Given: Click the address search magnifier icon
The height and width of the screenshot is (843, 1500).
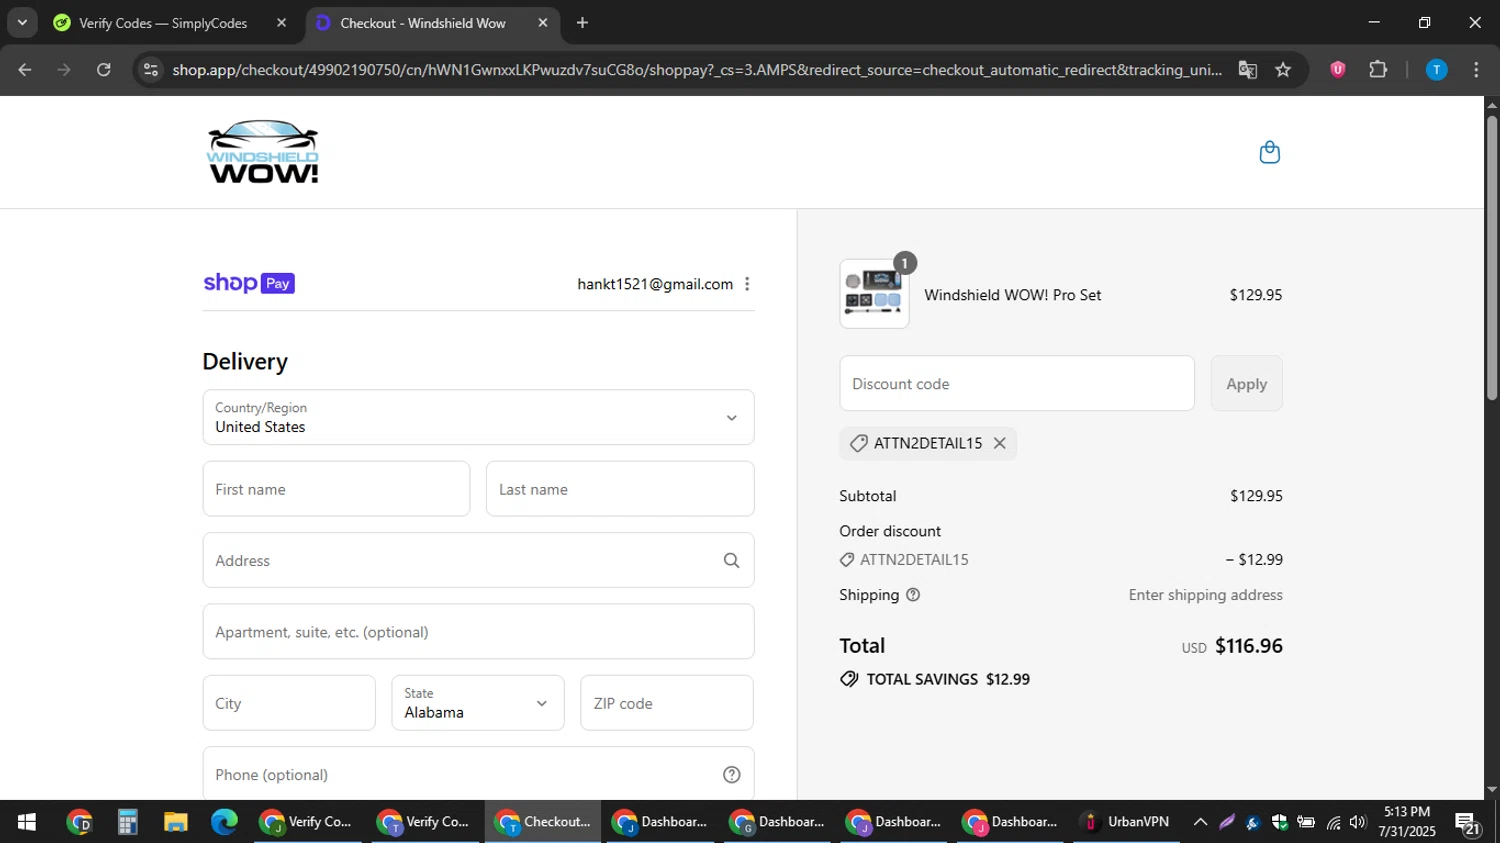Looking at the screenshot, I should [731, 561].
